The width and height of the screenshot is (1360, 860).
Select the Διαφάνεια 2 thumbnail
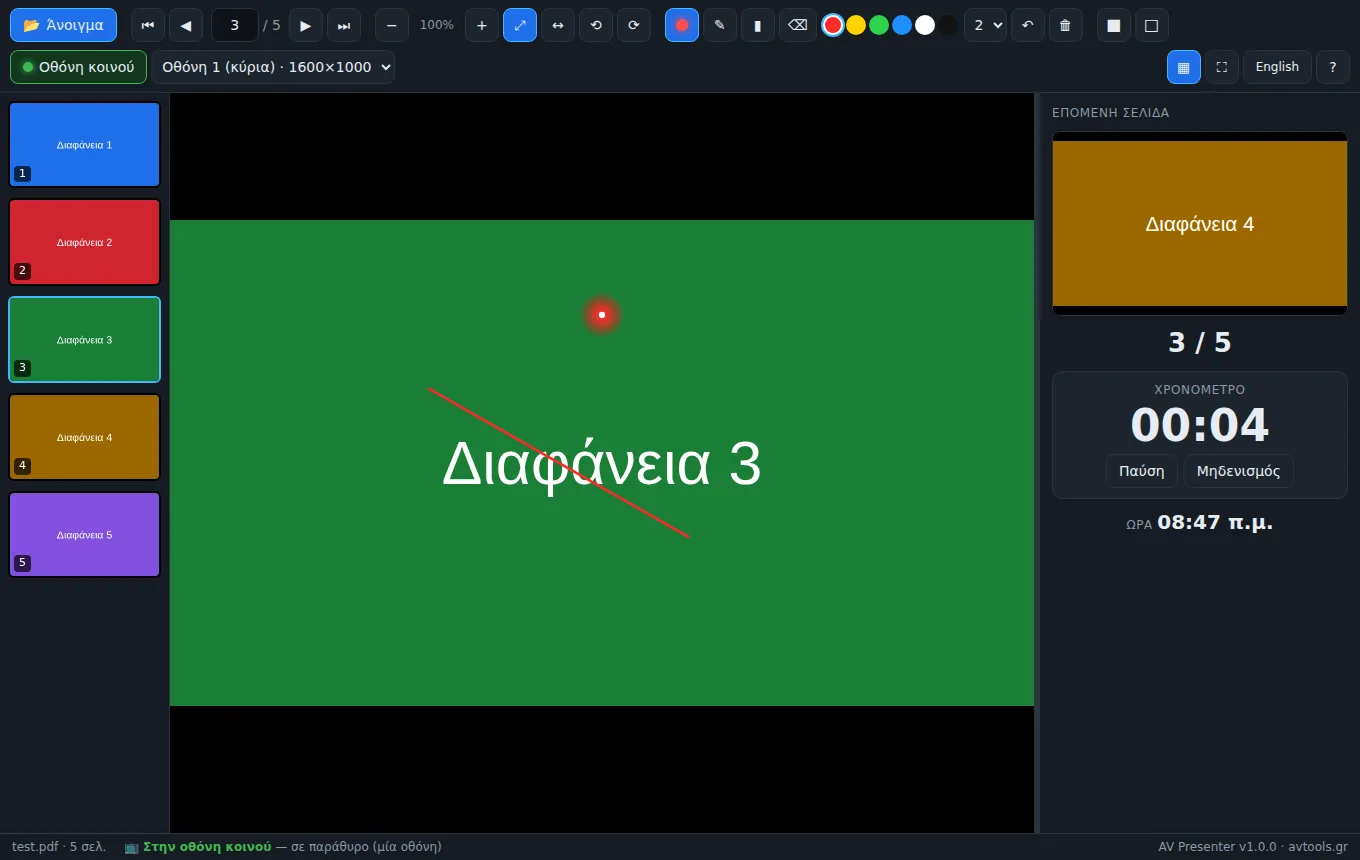(85, 242)
